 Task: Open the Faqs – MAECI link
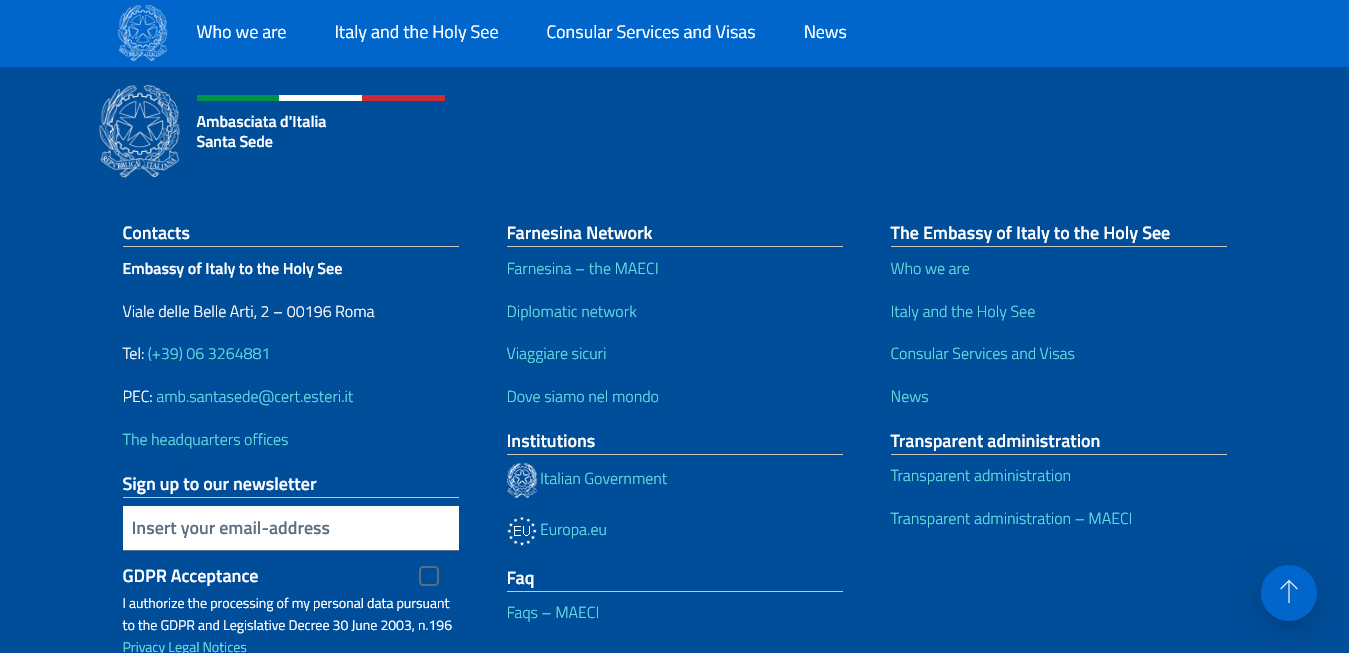(552, 613)
